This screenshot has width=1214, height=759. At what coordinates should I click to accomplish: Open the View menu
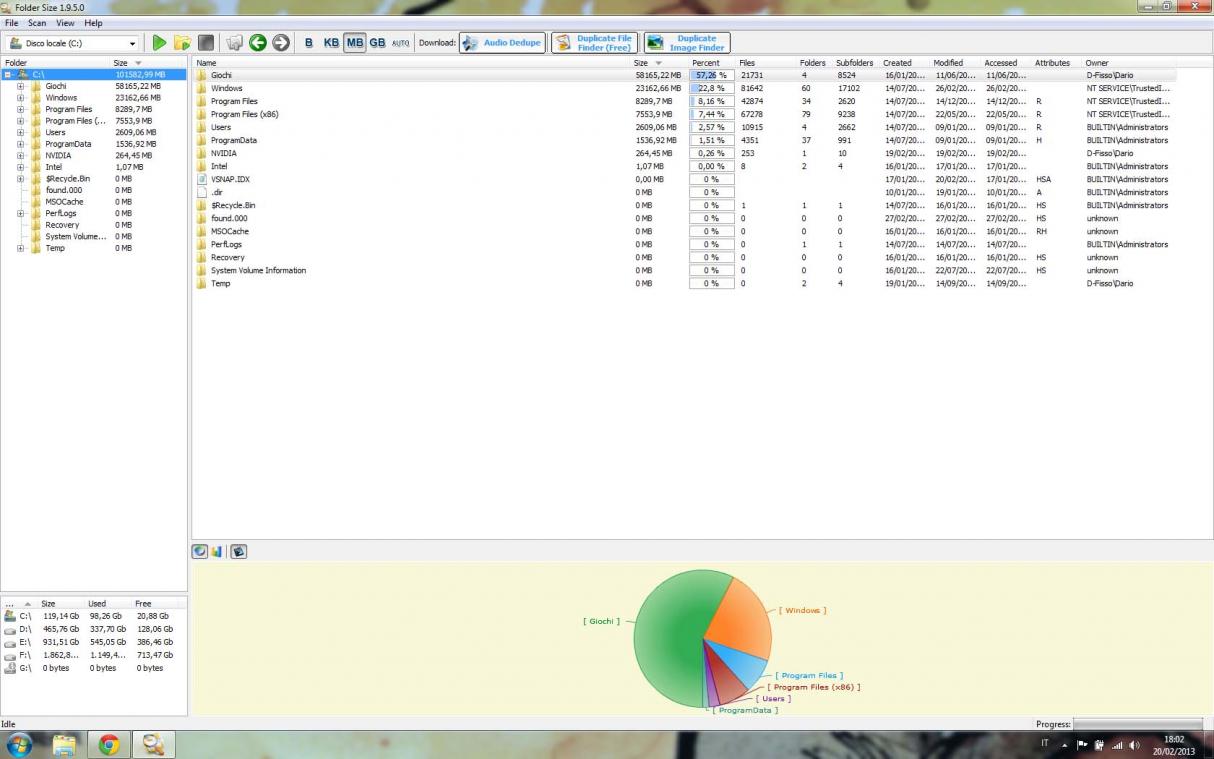pos(65,23)
